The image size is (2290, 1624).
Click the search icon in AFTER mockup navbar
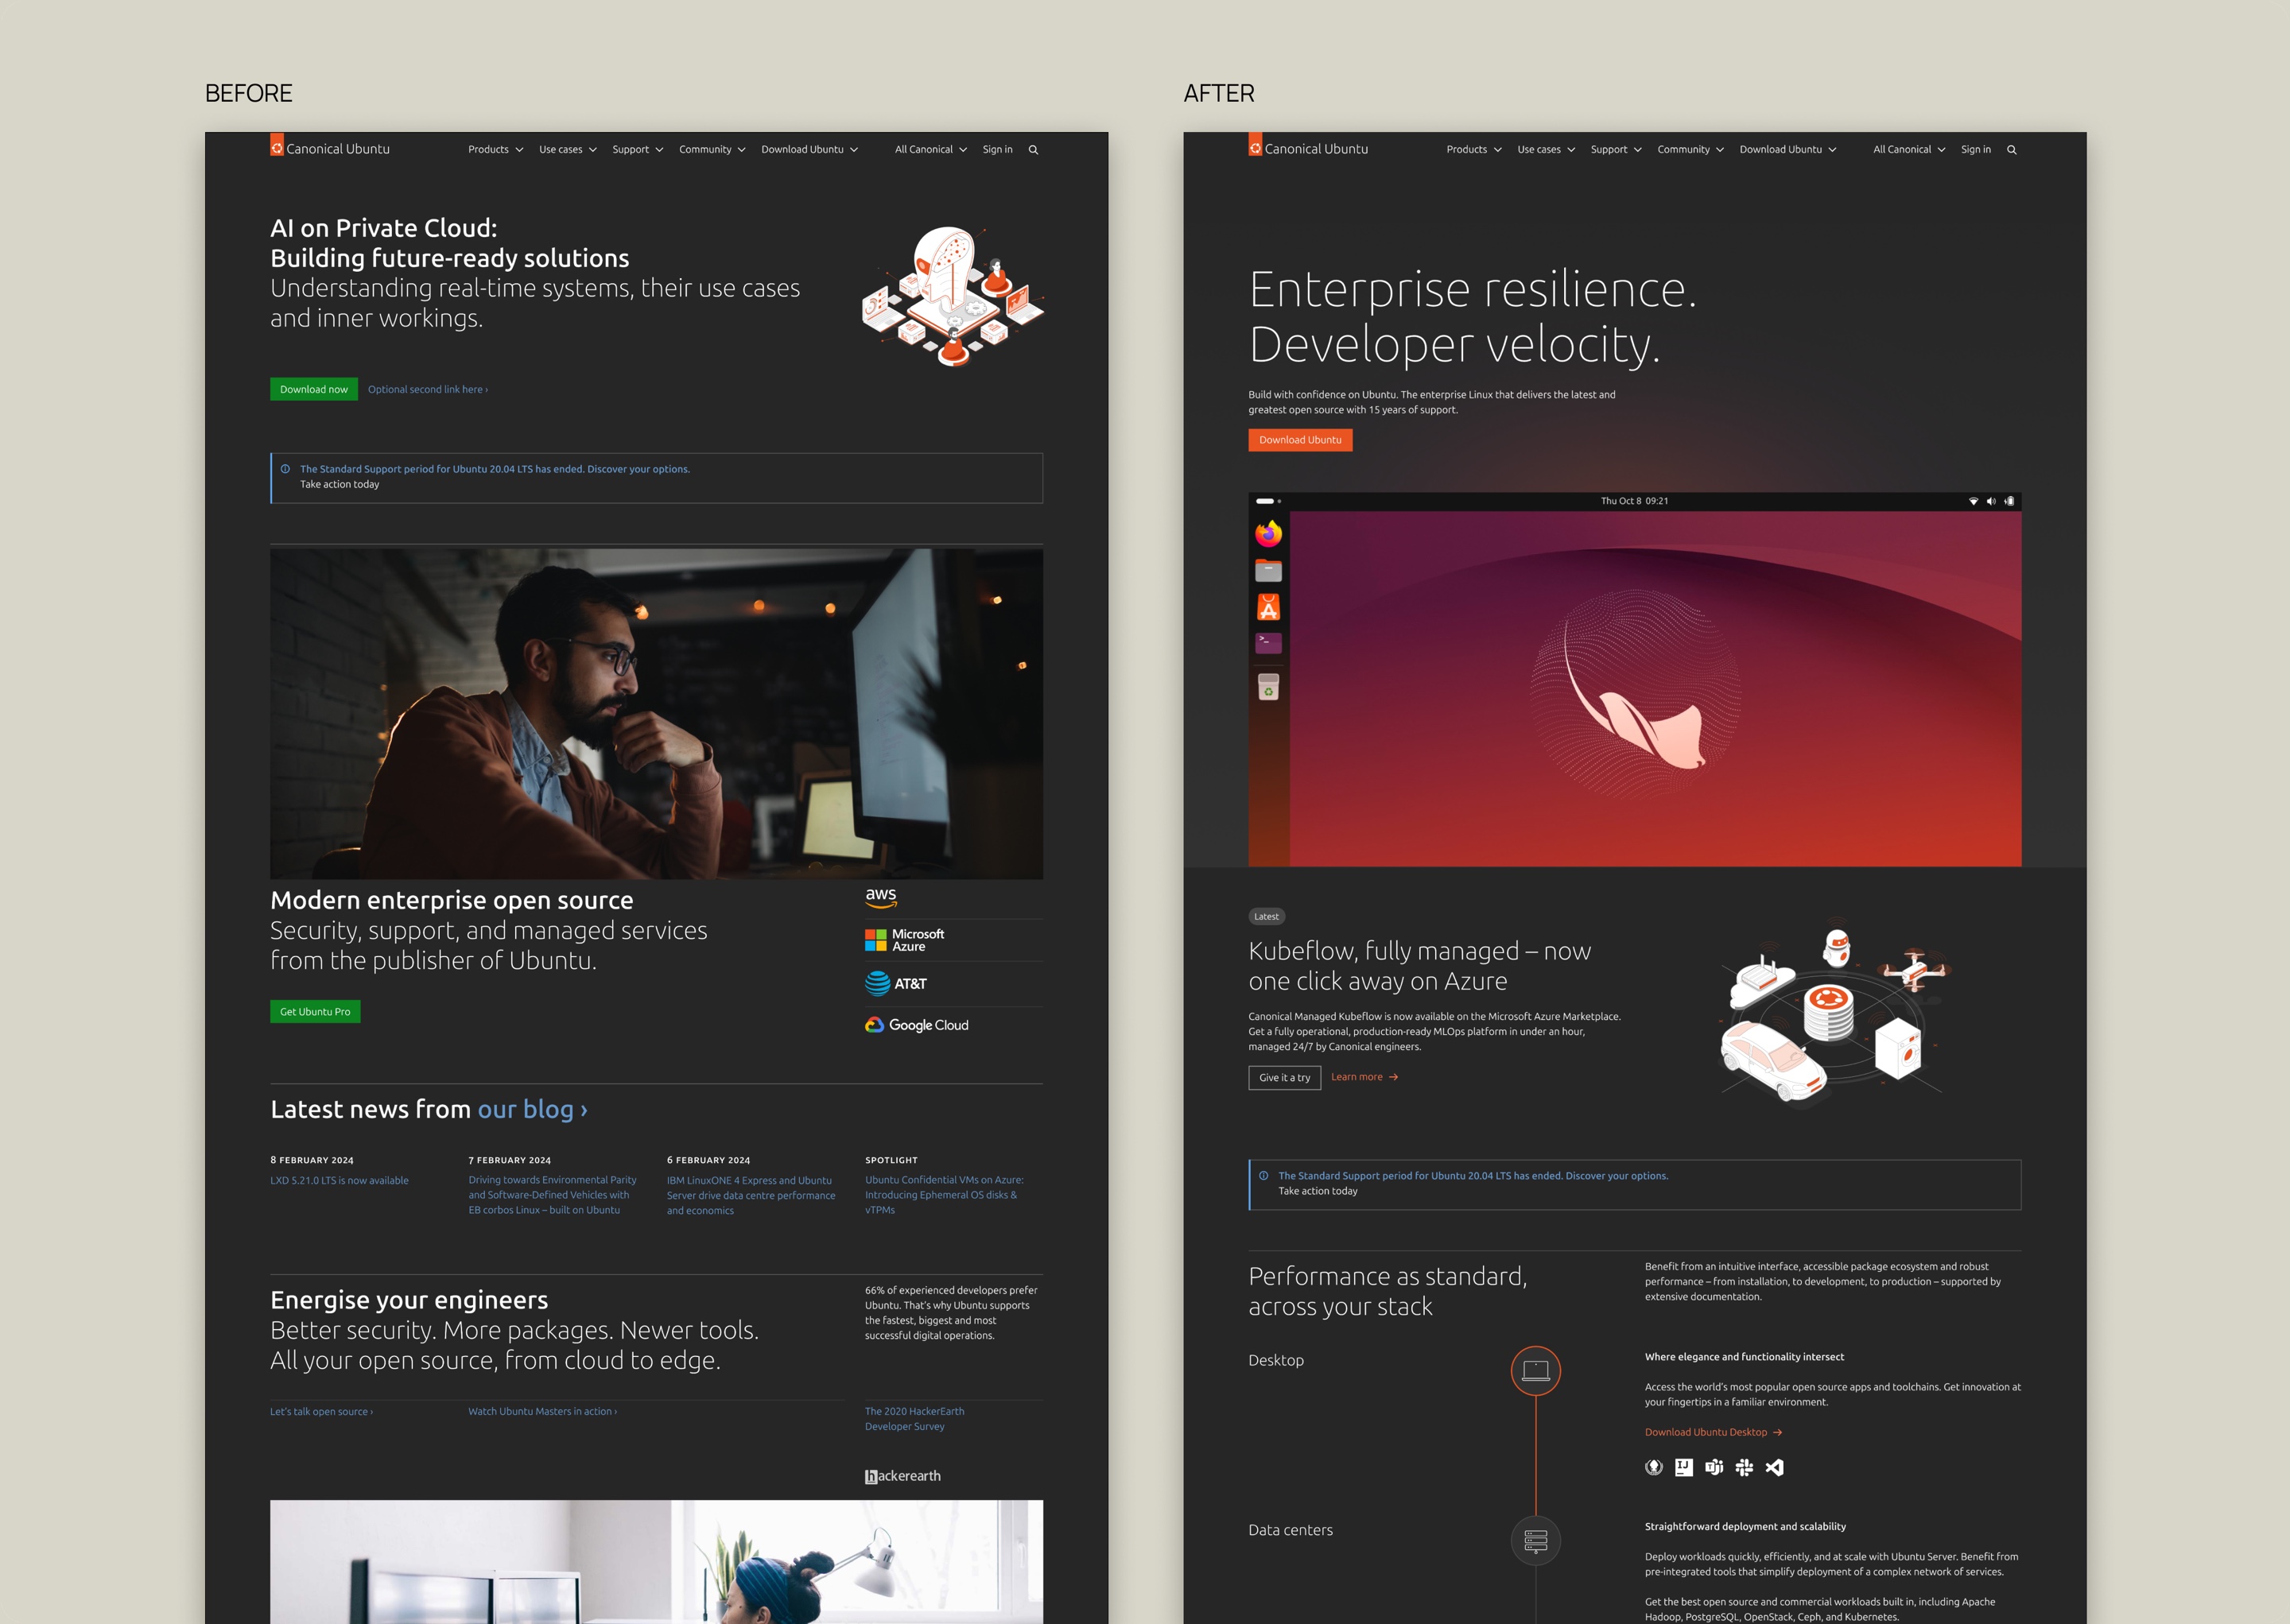coord(2011,150)
